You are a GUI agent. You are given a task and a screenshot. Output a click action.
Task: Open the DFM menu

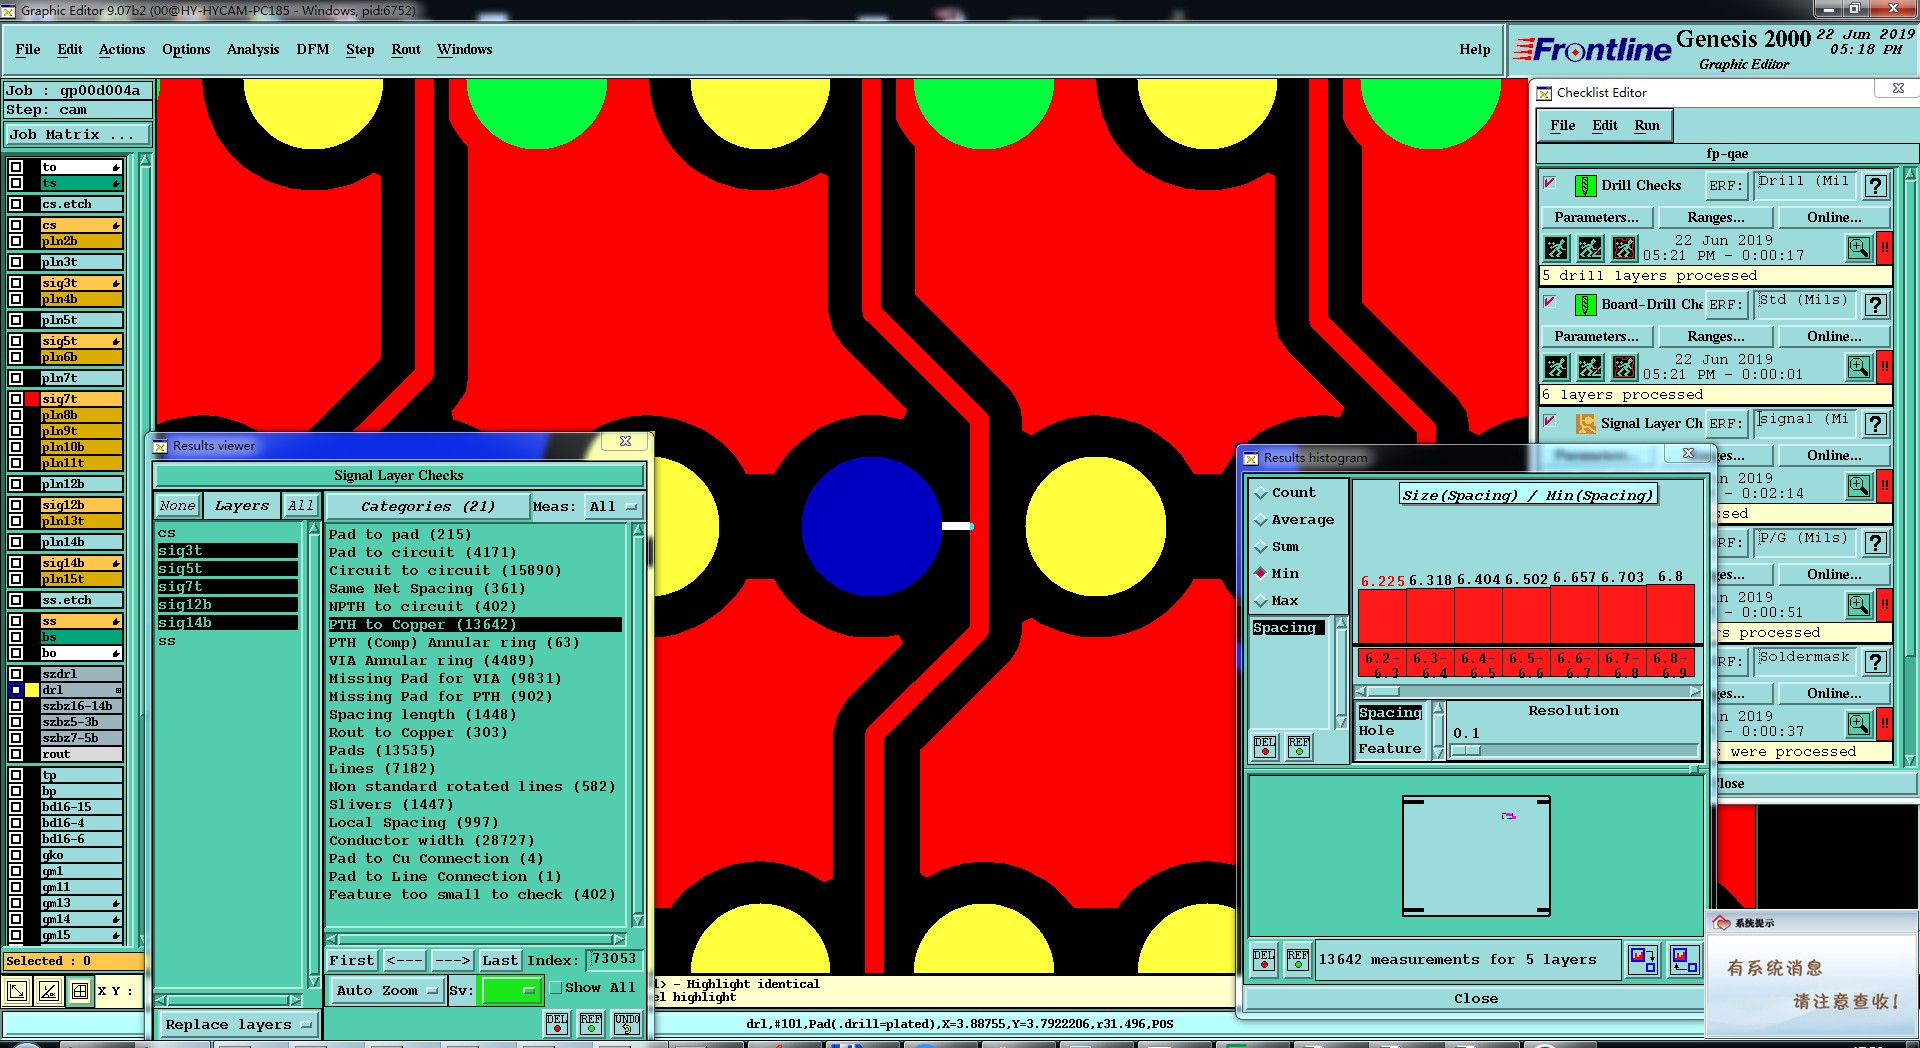pyautogui.click(x=313, y=49)
